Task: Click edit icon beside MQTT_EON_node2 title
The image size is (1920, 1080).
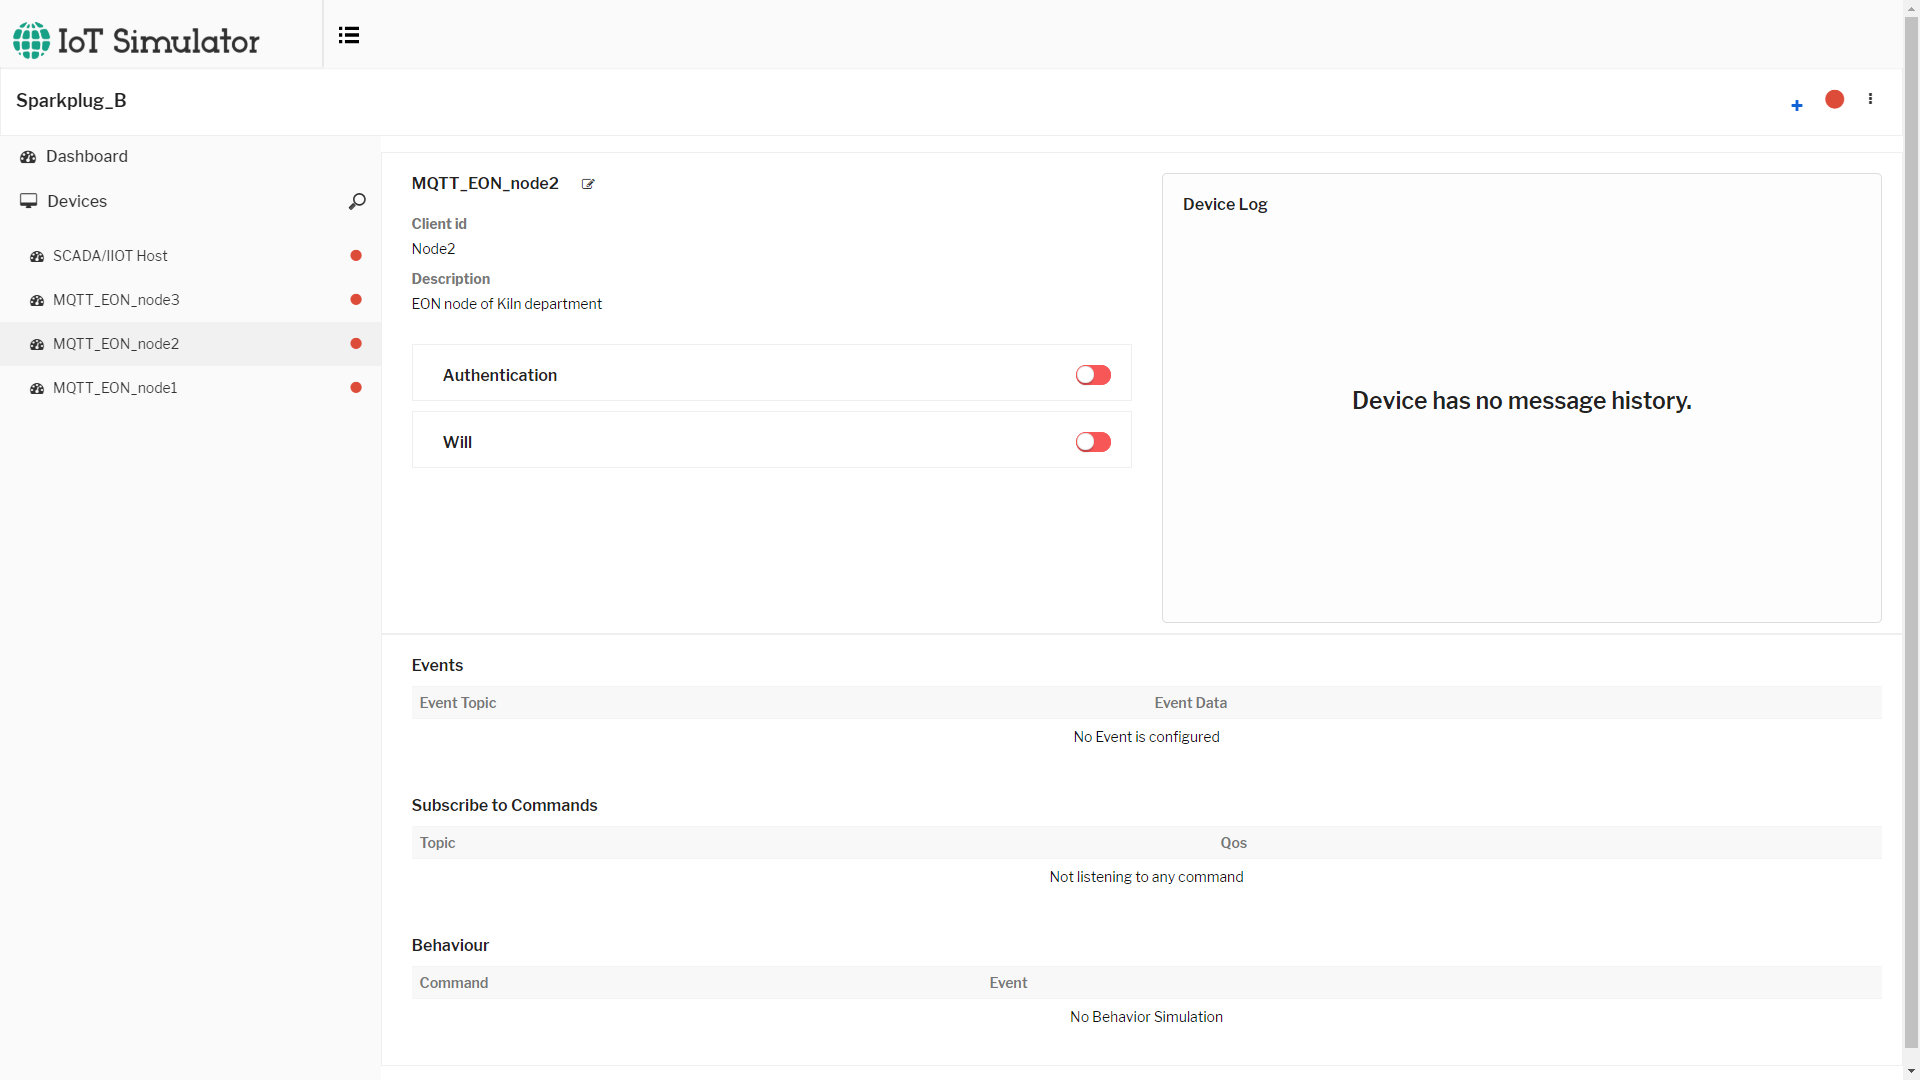Action: pos(588,184)
